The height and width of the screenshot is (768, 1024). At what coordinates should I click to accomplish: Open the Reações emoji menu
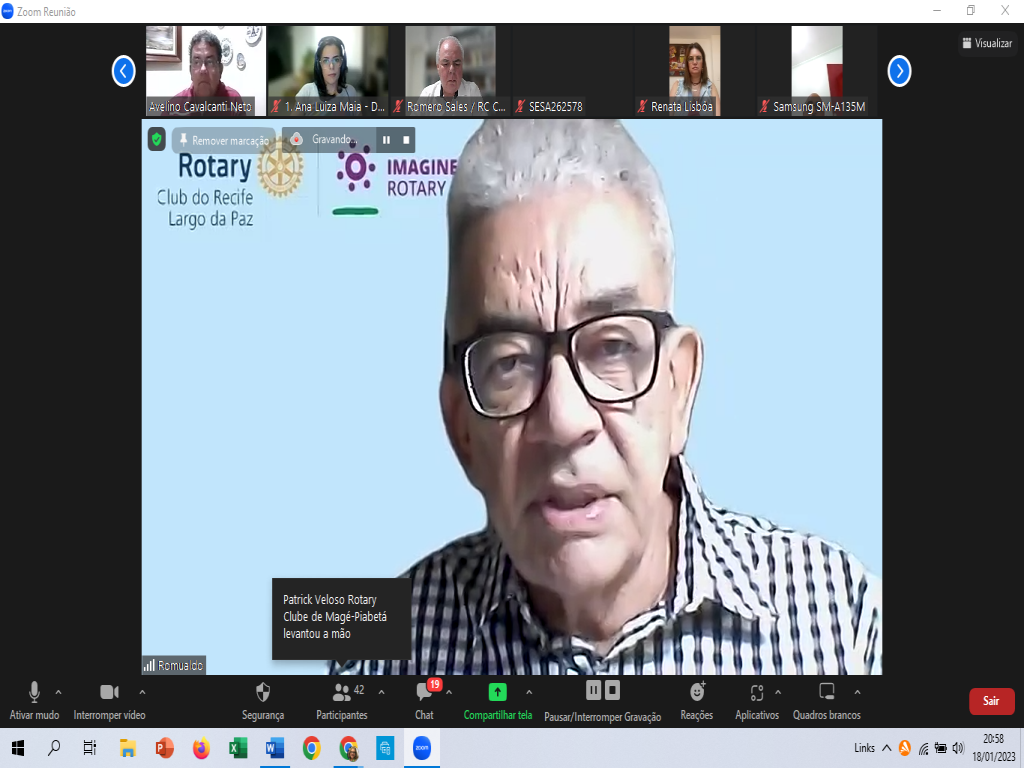697,693
